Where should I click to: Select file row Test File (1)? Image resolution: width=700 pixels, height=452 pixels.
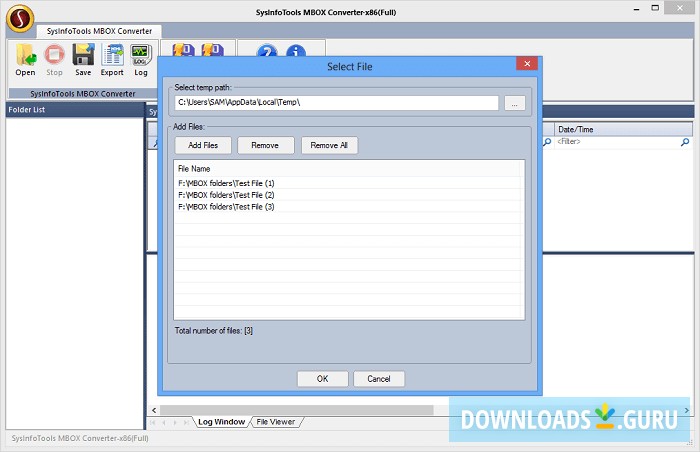349,183
